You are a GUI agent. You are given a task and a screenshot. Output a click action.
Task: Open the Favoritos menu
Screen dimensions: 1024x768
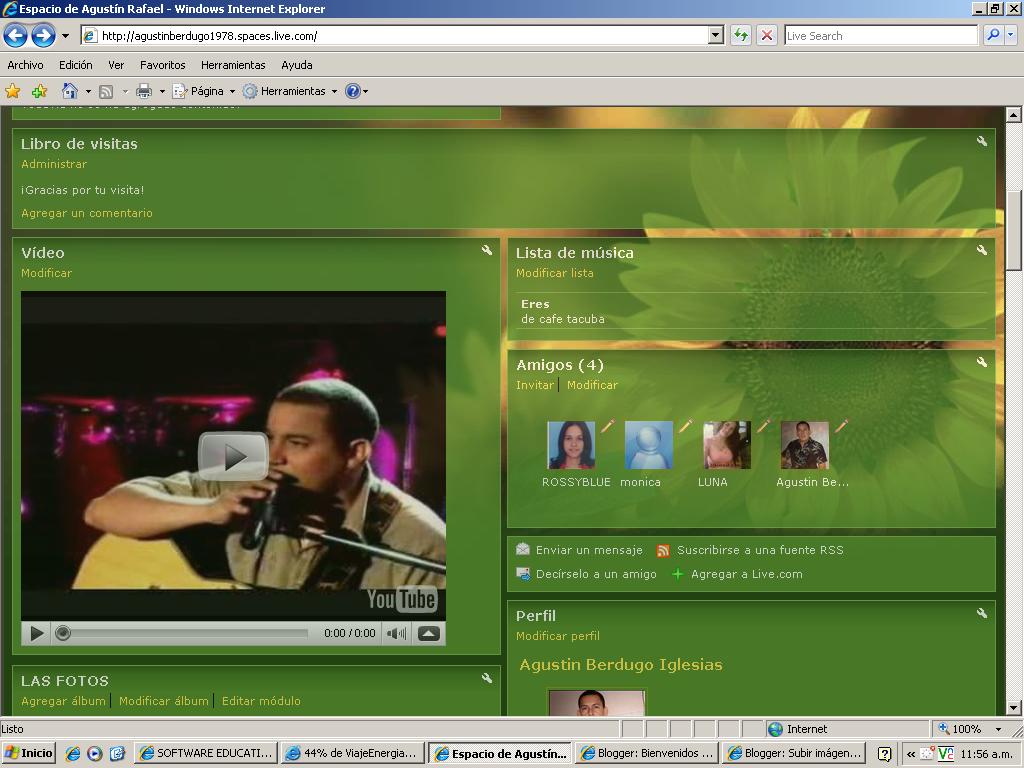click(x=162, y=64)
